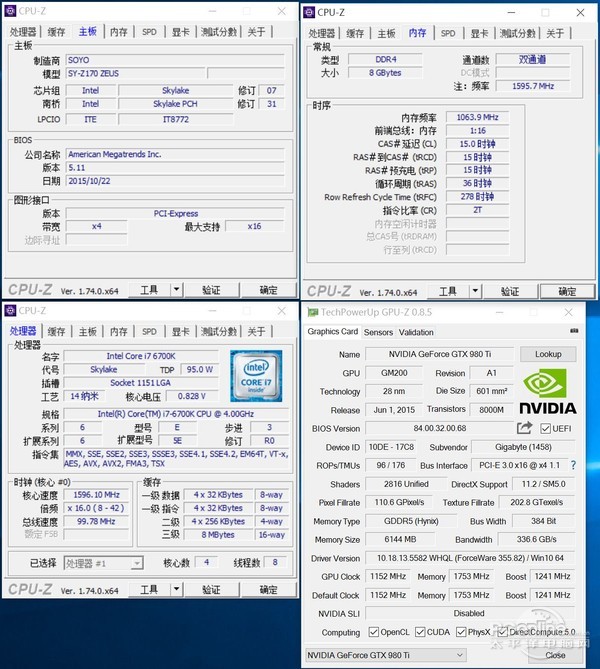The width and height of the screenshot is (600, 669).
Task: Click the Bus Interface question mark icon
Action: pos(573,465)
